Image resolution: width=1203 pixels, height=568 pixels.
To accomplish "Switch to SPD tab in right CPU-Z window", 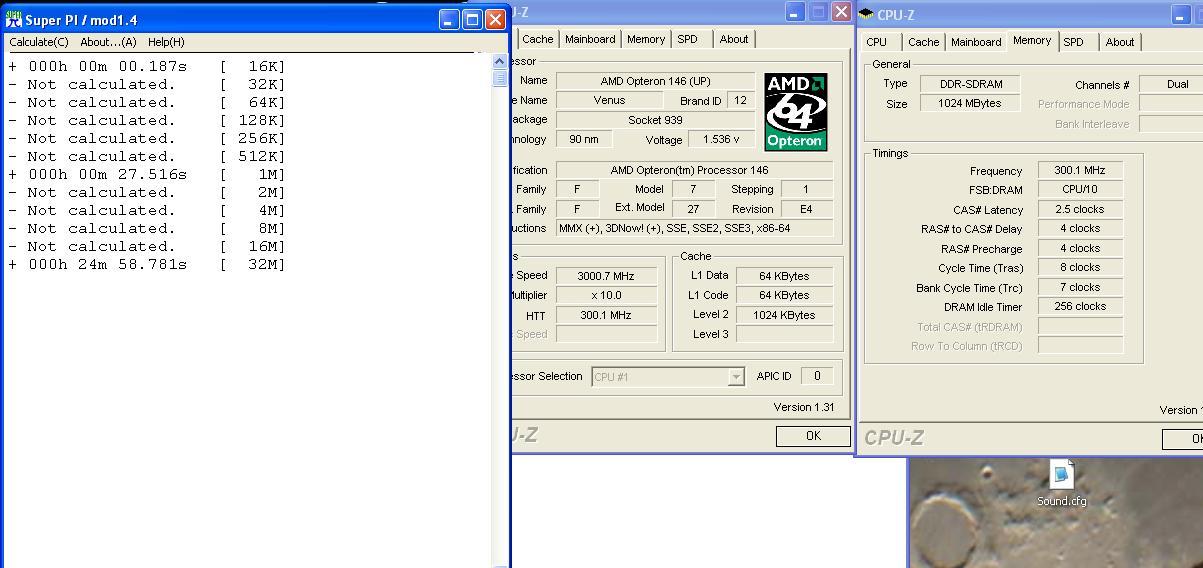I will 1073,42.
